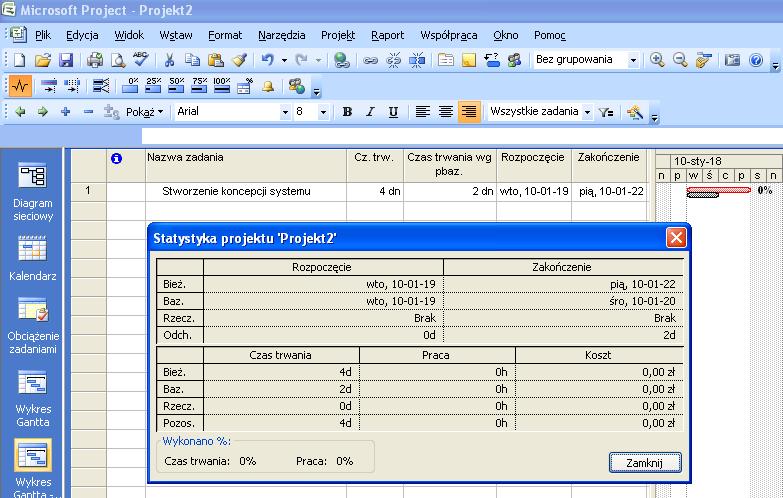Align text to the left
Screen dimensions: 783x498
pos(422,112)
